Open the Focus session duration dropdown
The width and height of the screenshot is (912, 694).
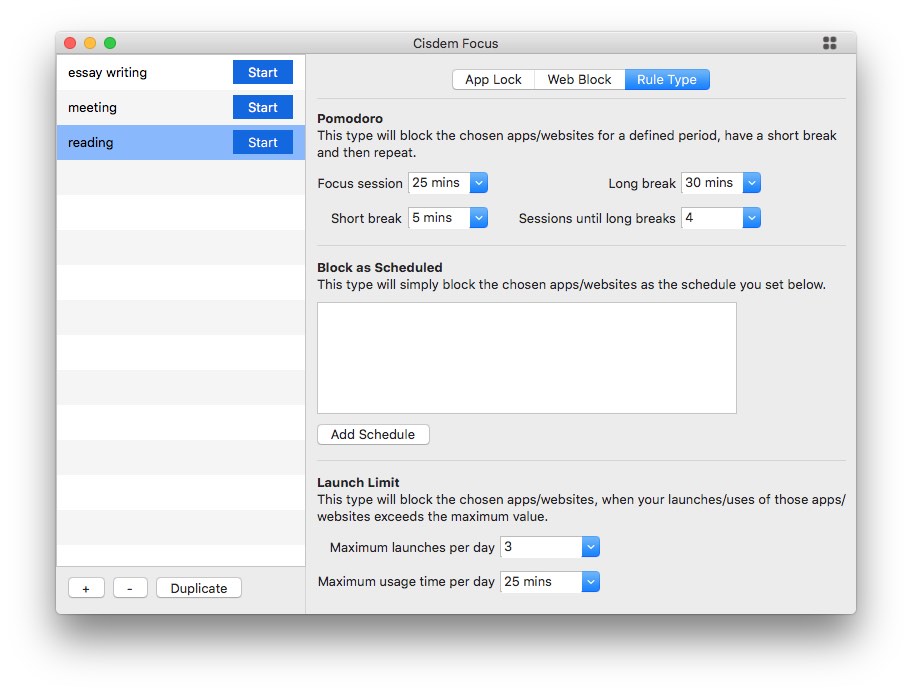479,183
